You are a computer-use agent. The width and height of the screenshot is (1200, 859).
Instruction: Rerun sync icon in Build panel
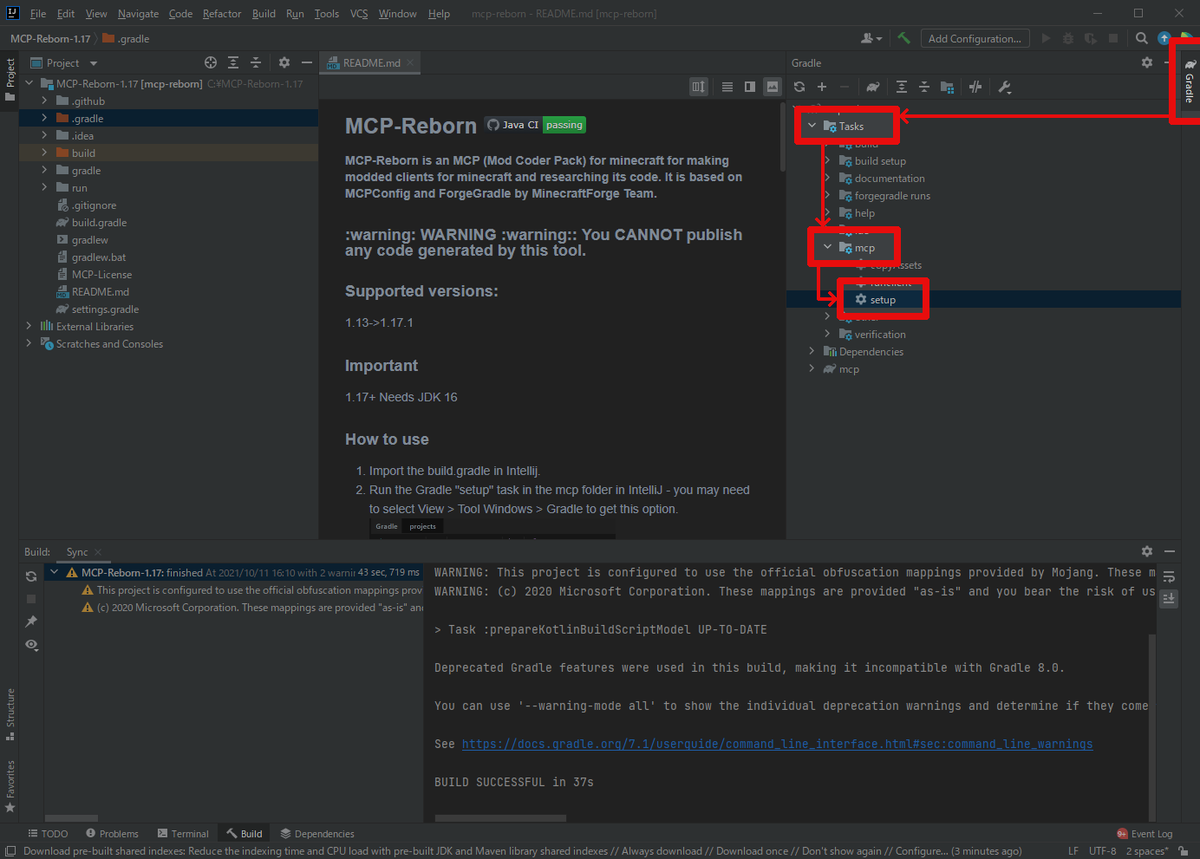click(31, 576)
